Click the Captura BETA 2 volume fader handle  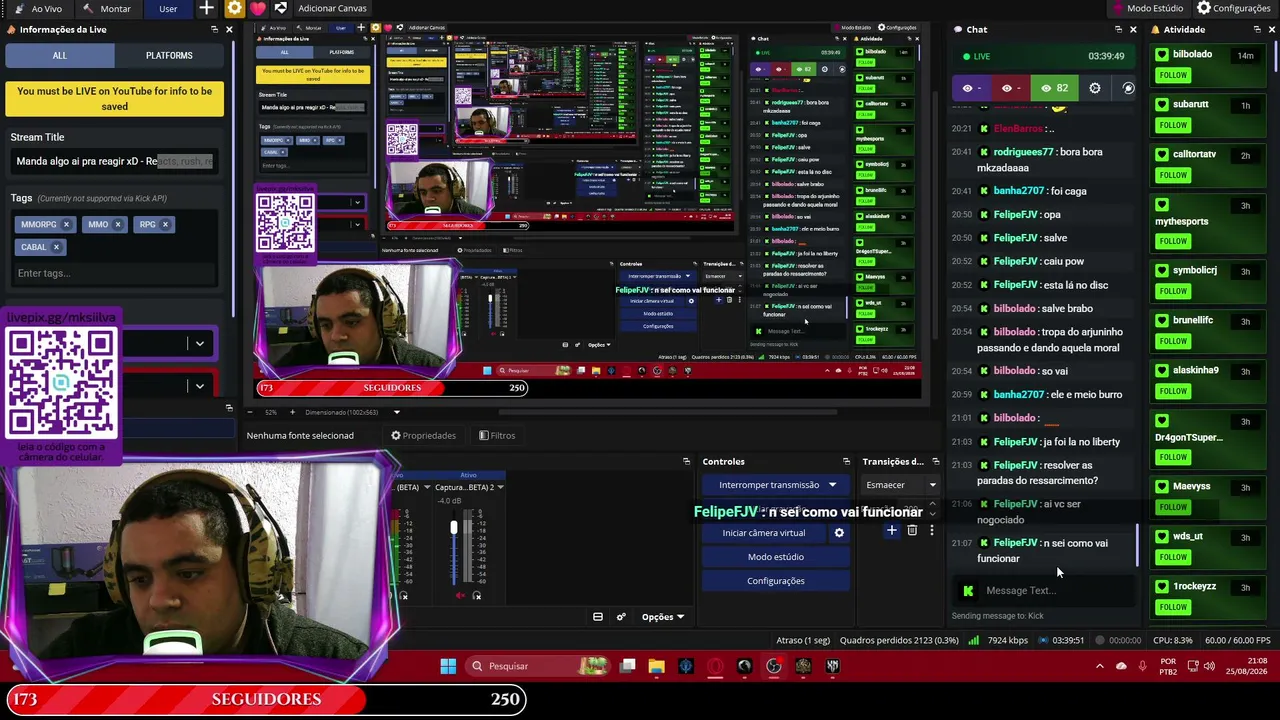453,527
